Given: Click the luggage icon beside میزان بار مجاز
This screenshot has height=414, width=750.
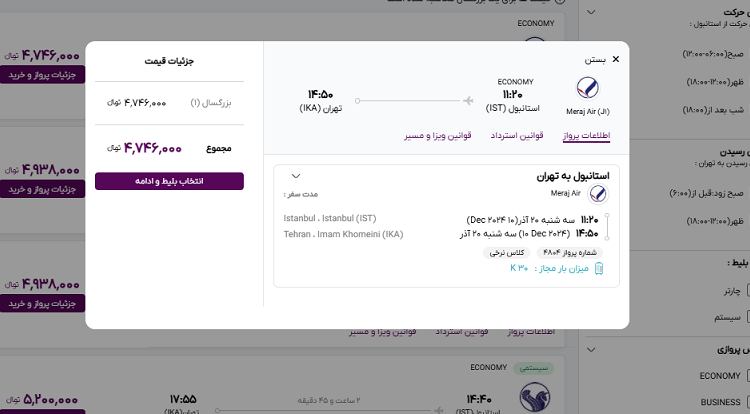Looking at the screenshot, I should 598,268.
